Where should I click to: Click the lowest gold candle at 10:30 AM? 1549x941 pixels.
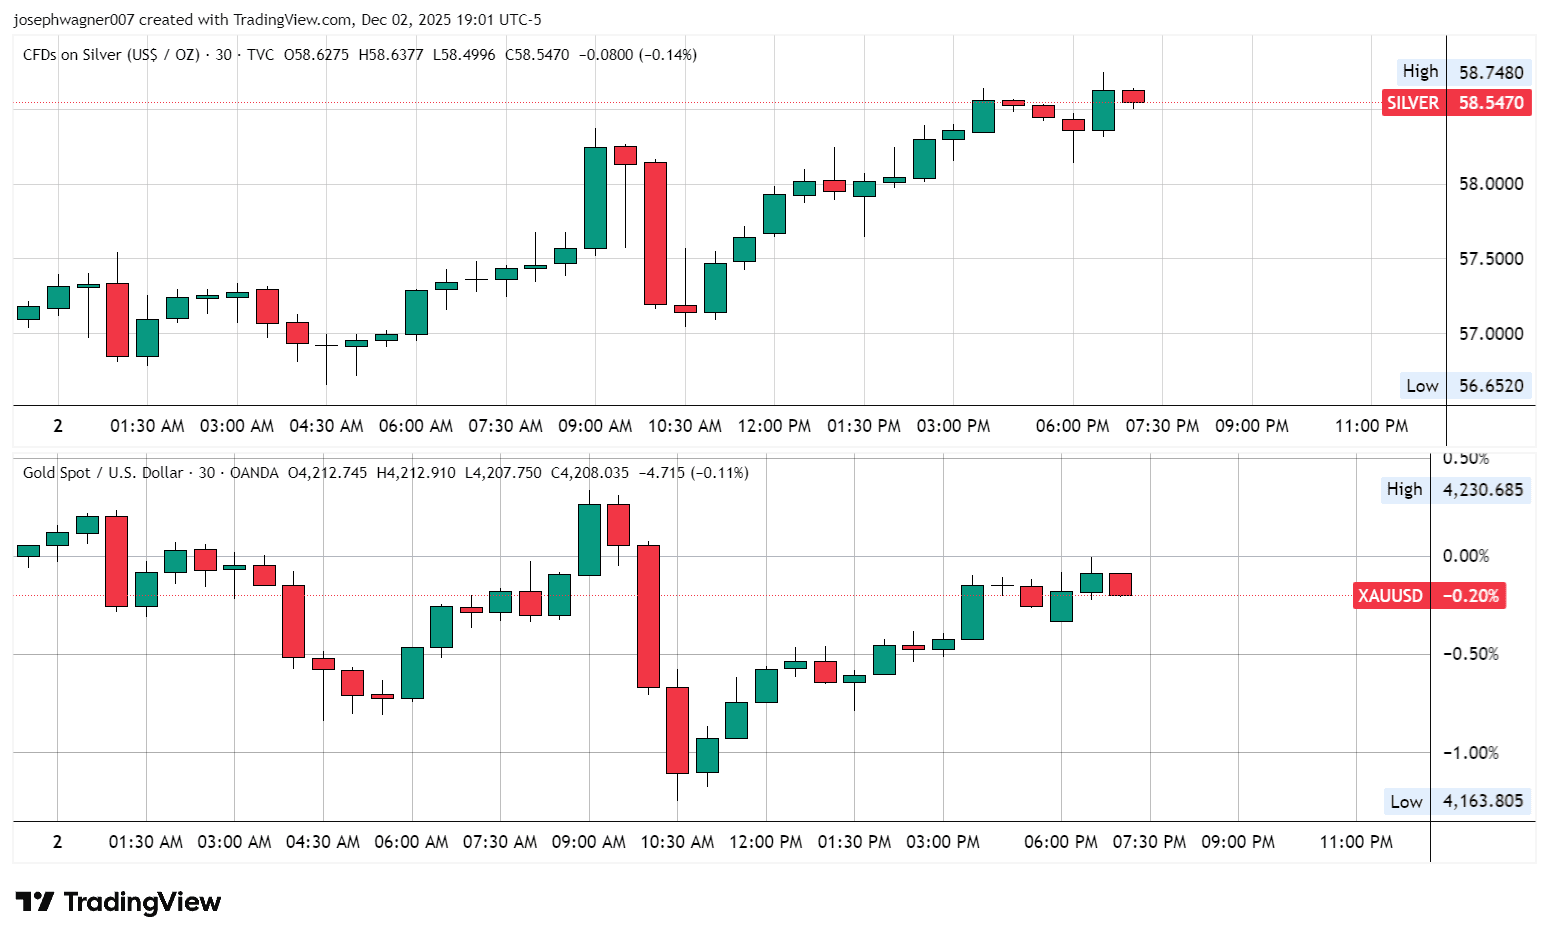coord(677,731)
